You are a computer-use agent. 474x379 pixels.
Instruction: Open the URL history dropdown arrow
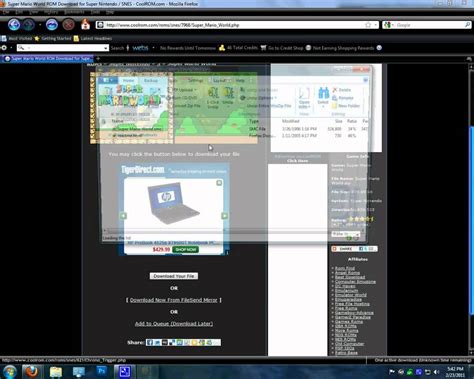pos(375,25)
